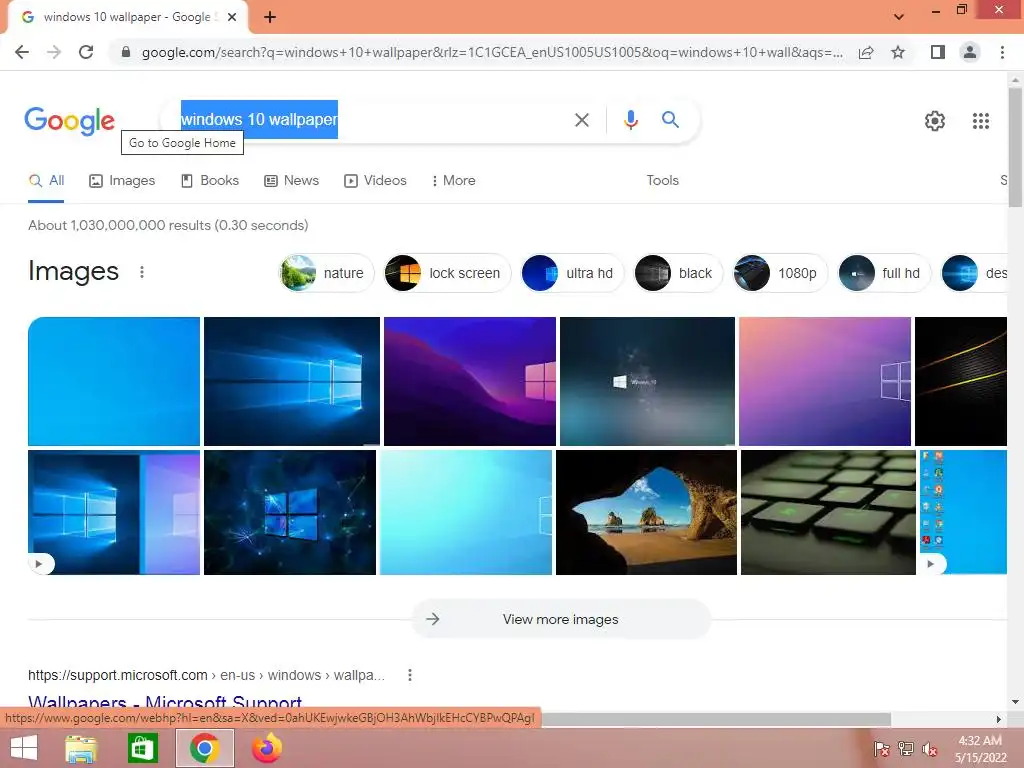The width and height of the screenshot is (1024, 768).
Task: Click the Chrome taskbar icon
Action: pos(205,748)
